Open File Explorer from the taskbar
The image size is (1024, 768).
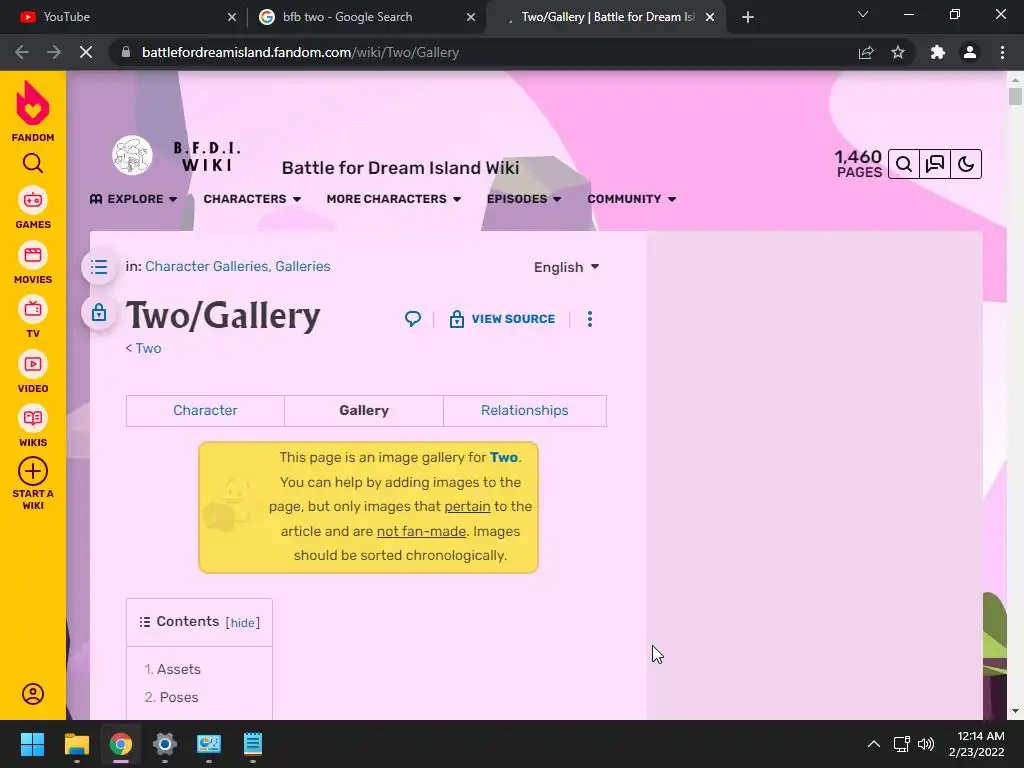[76, 744]
